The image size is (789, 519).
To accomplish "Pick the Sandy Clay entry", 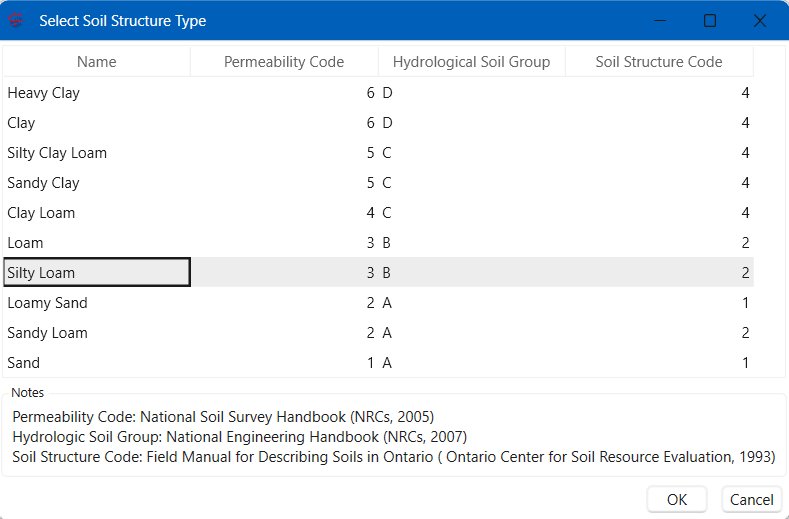I will (x=378, y=183).
